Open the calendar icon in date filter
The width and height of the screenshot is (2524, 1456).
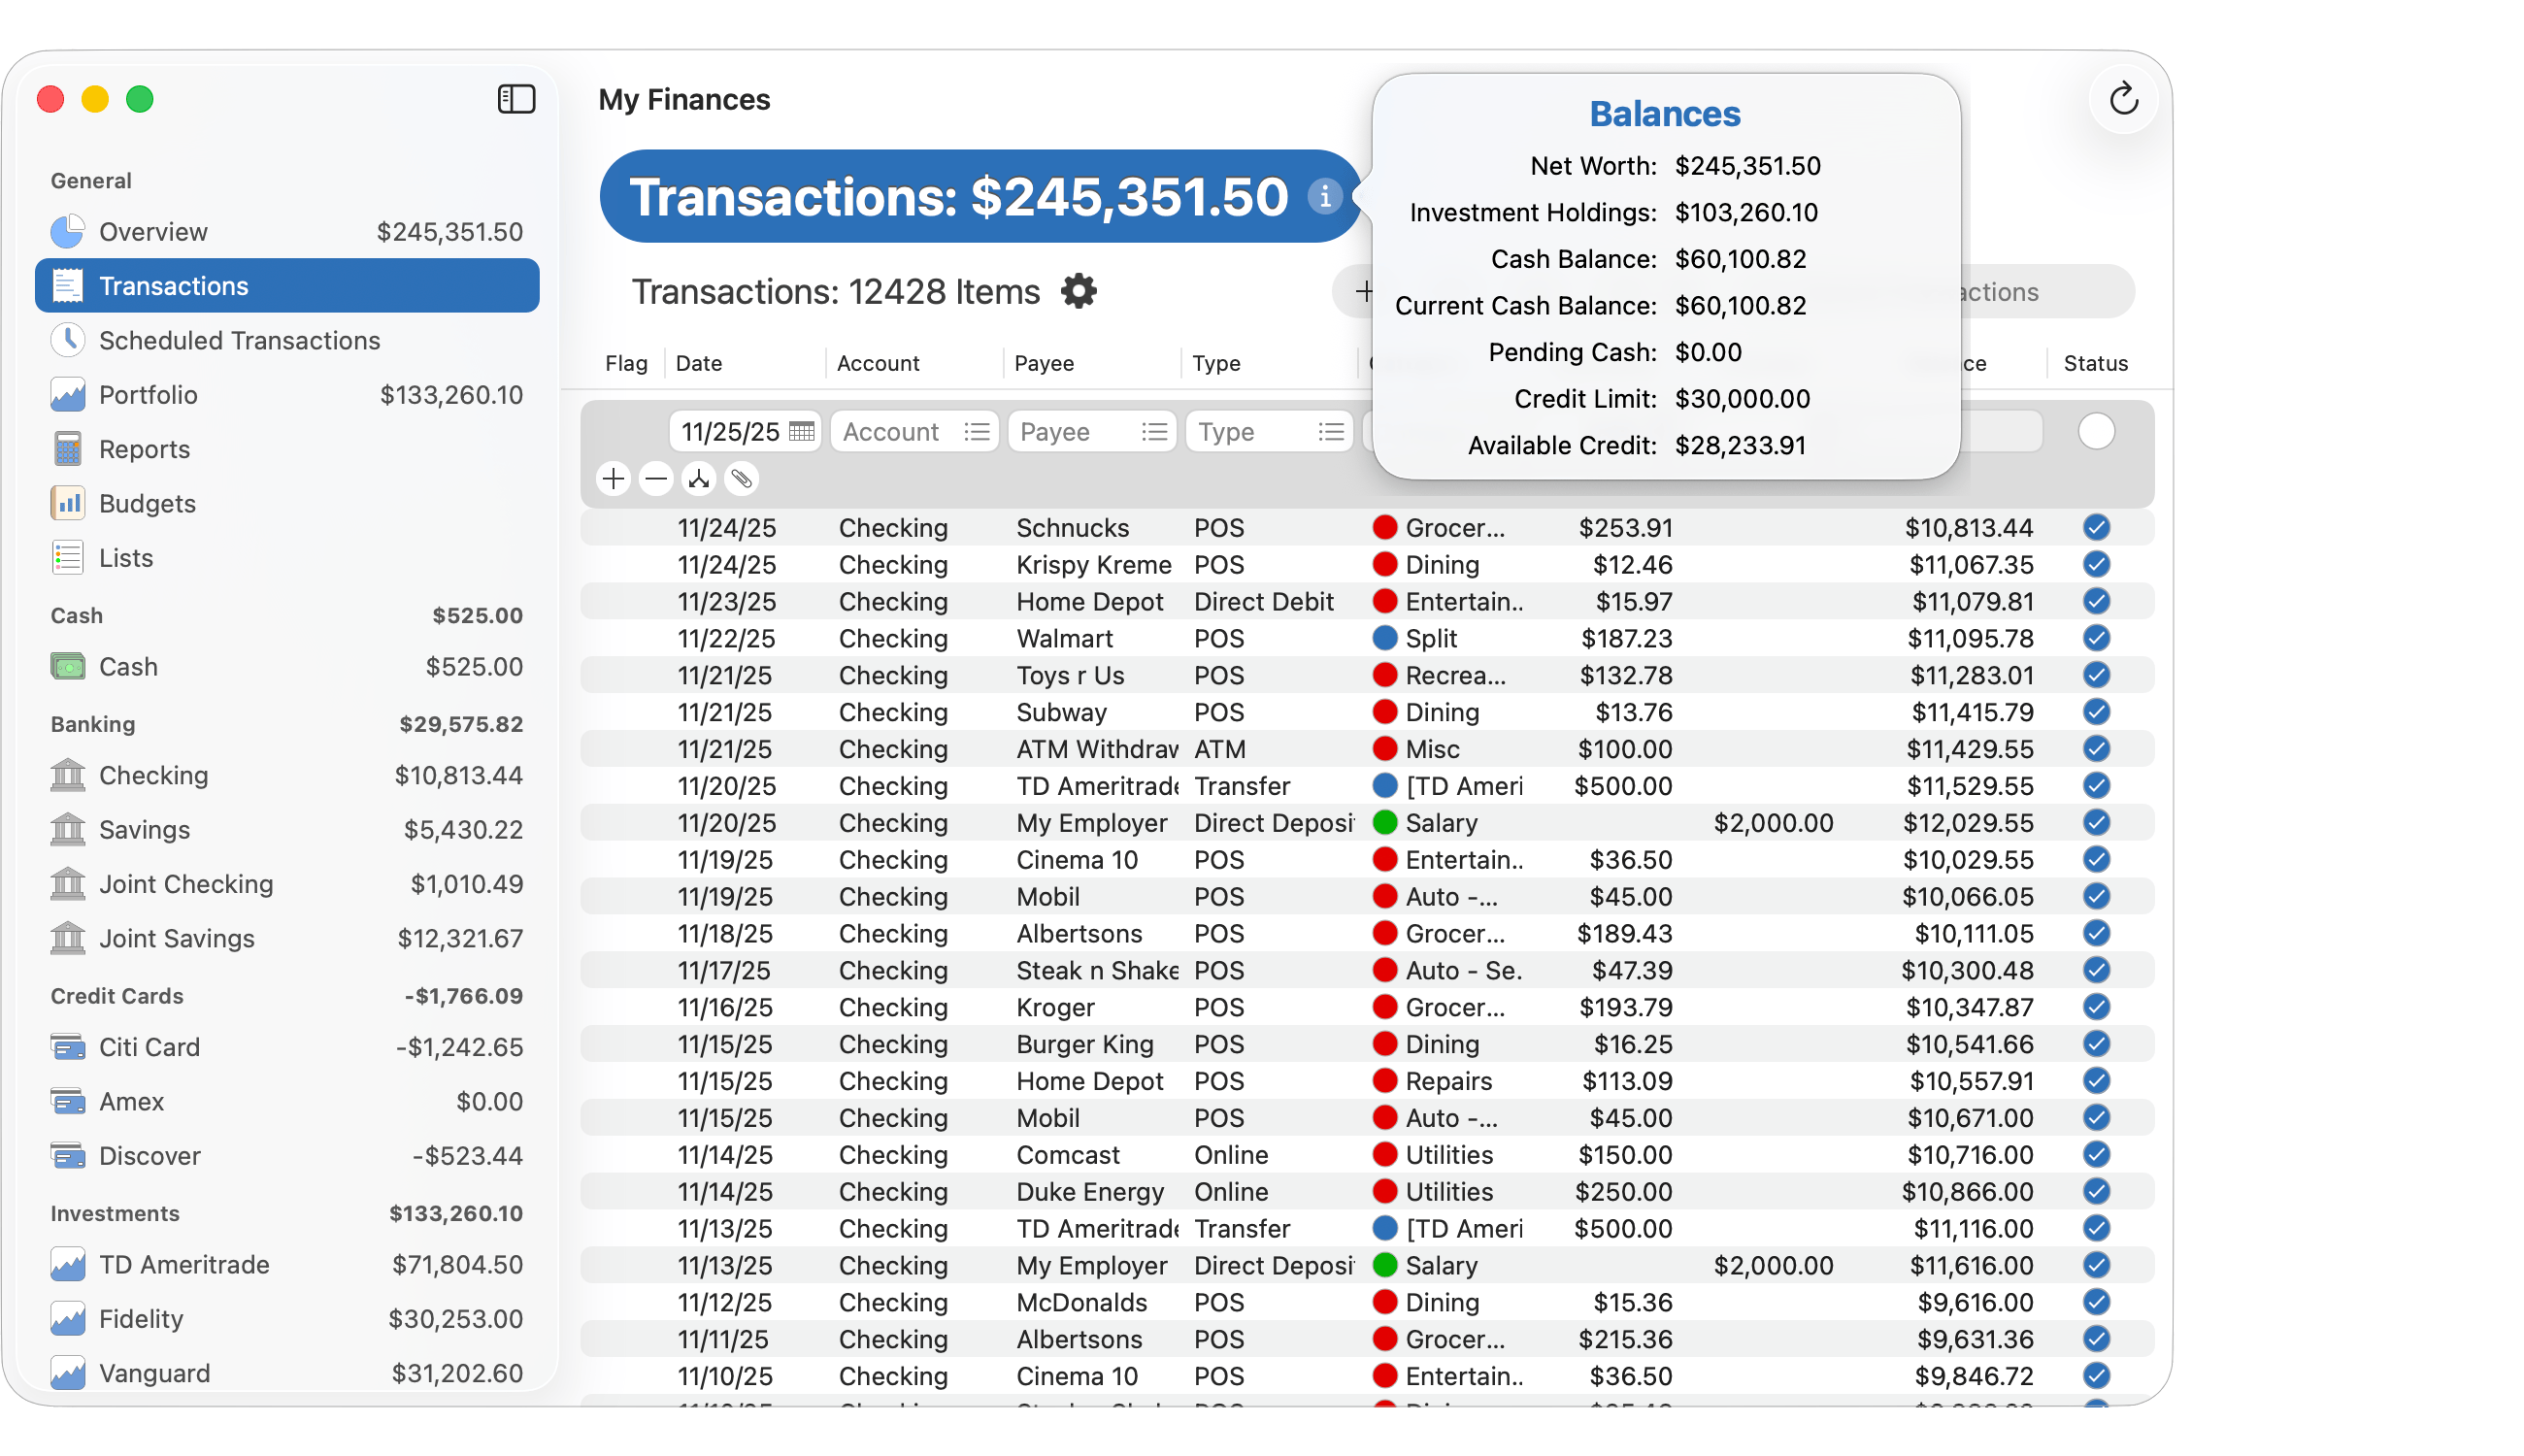coord(801,431)
